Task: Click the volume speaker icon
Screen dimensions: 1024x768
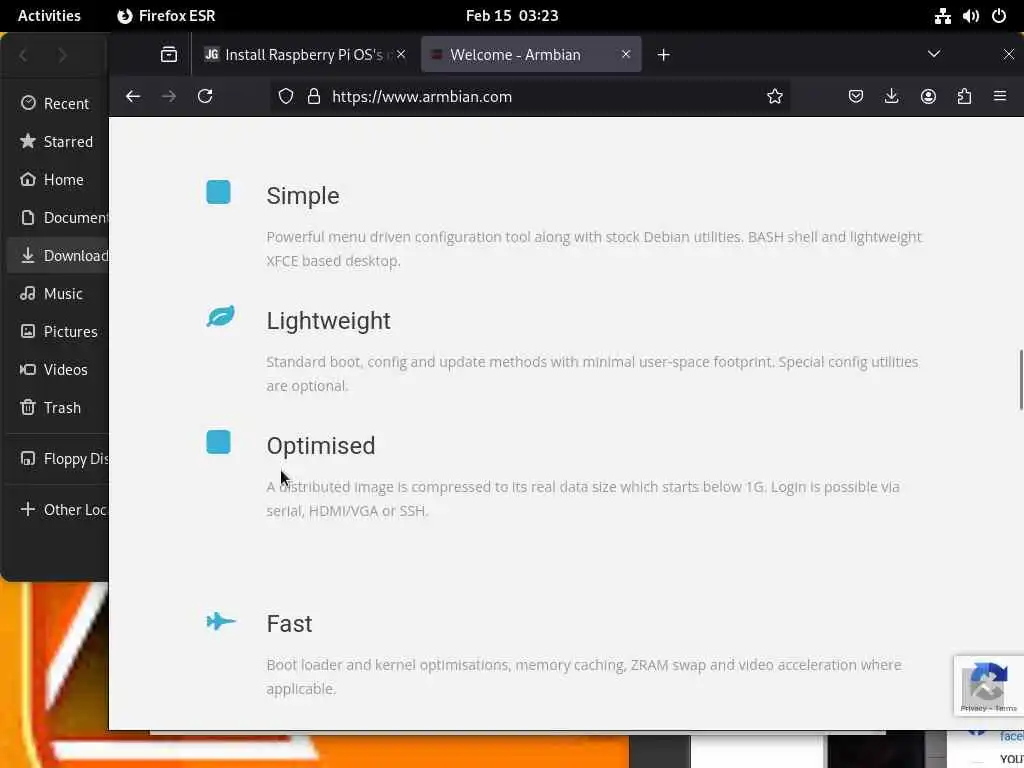Action: [x=970, y=16]
